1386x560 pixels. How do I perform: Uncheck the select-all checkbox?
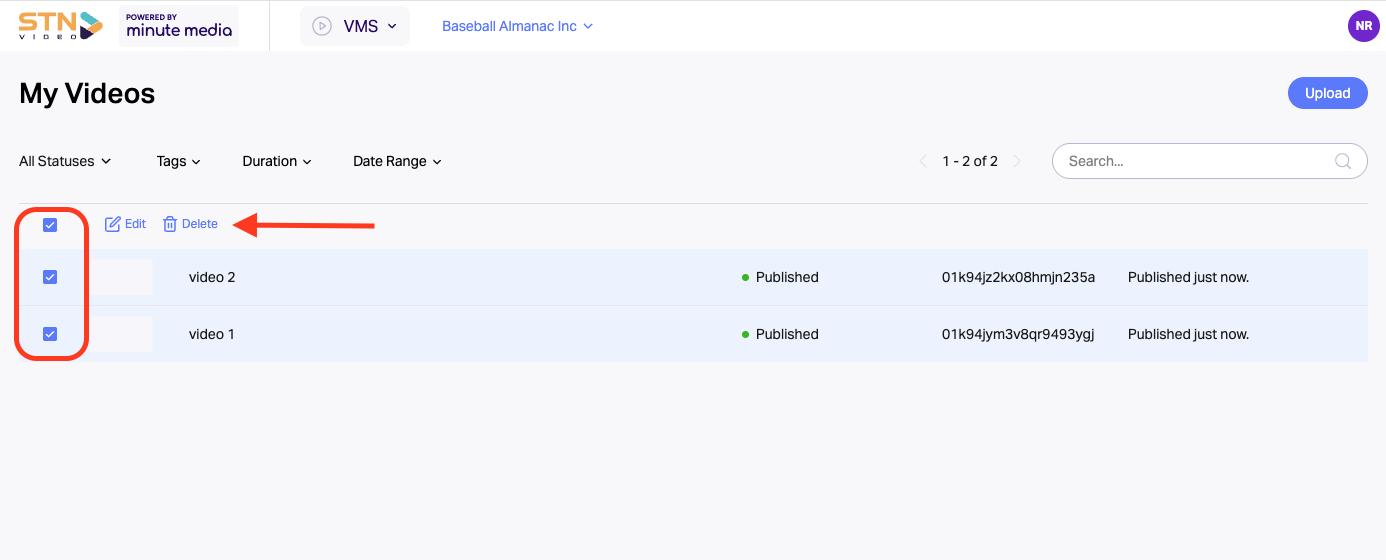50,225
